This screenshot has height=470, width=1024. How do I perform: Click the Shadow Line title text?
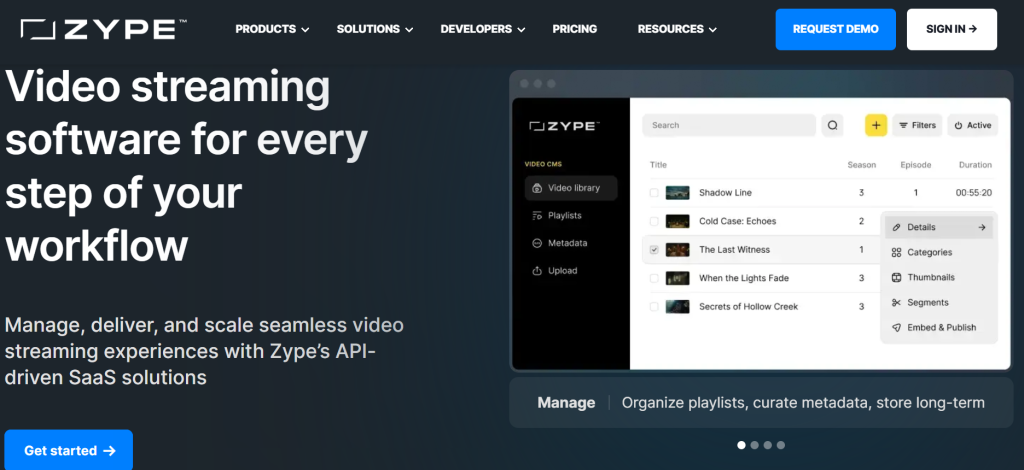pos(725,193)
